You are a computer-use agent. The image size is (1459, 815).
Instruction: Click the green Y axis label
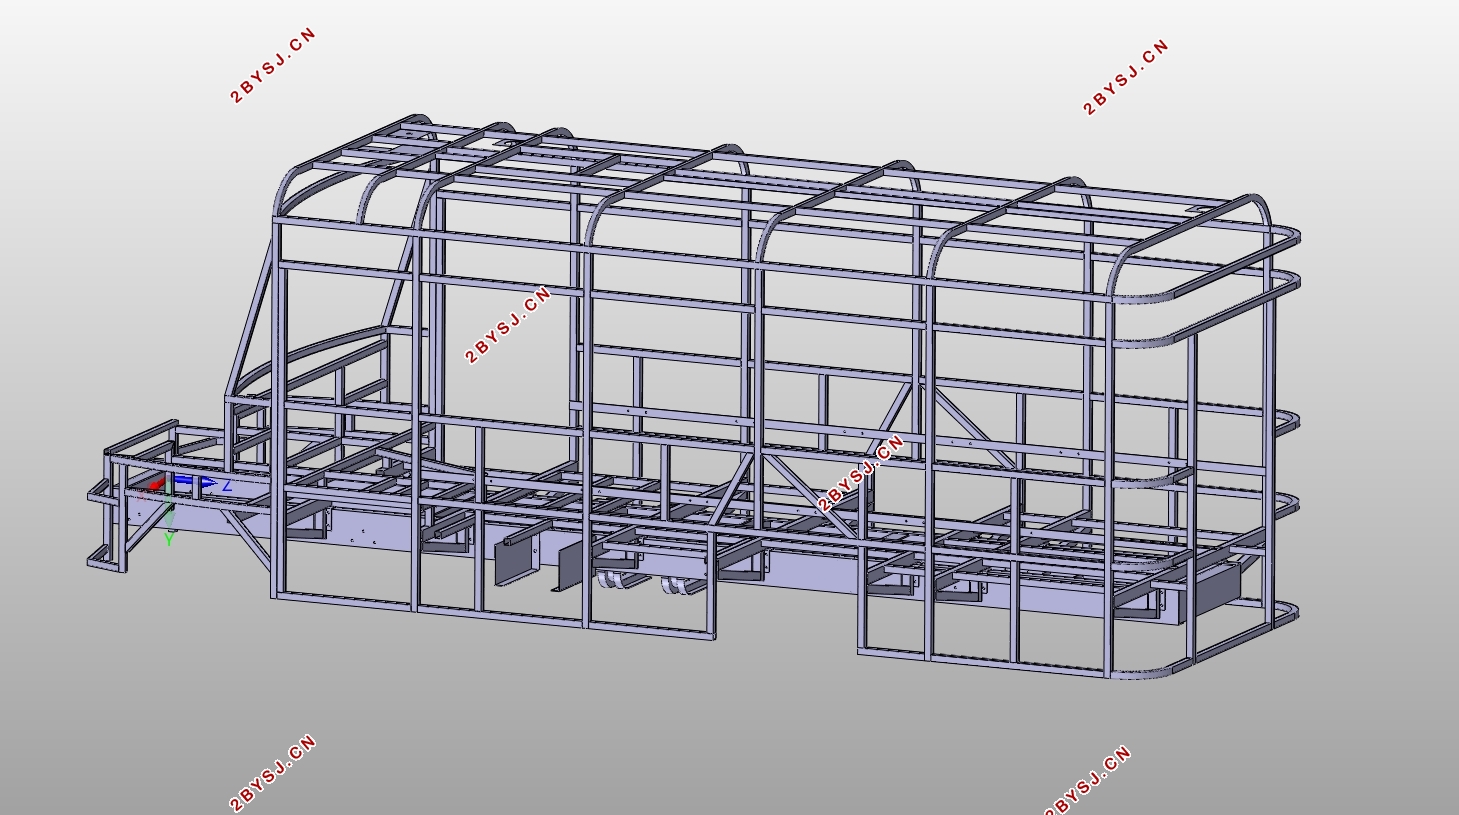coord(169,538)
